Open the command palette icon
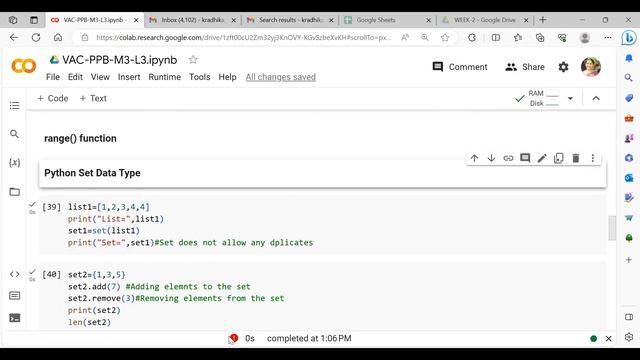 (x=14, y=296)
